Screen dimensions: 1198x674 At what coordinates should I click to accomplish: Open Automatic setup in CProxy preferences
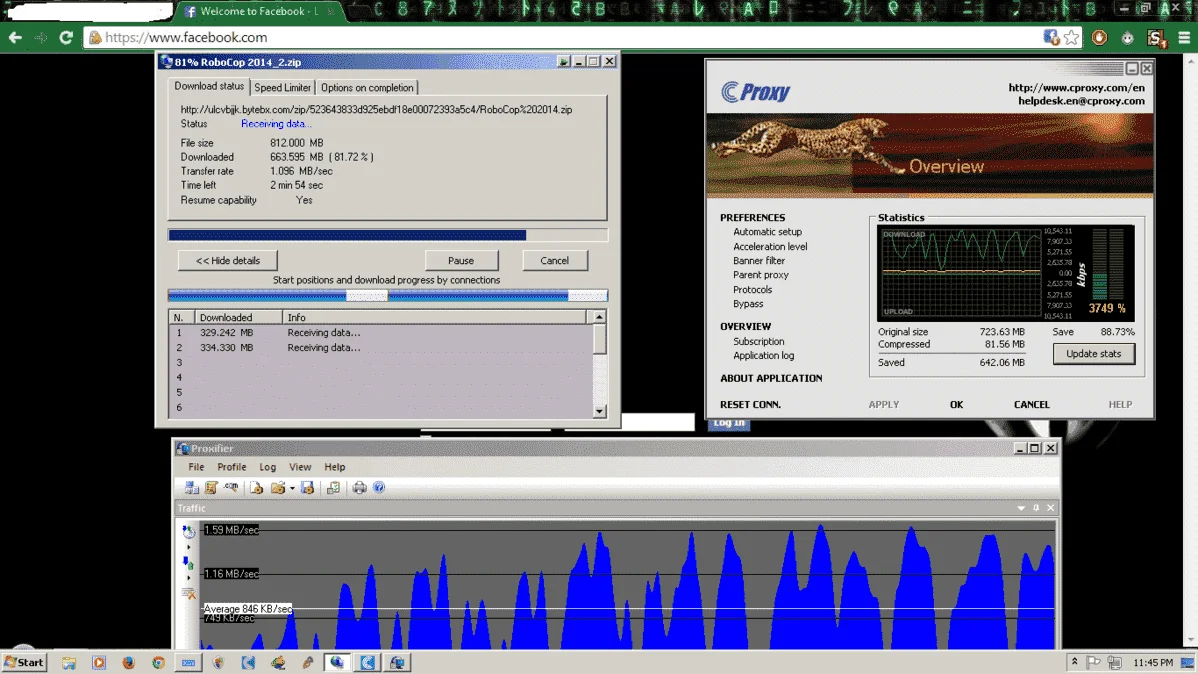767,232
